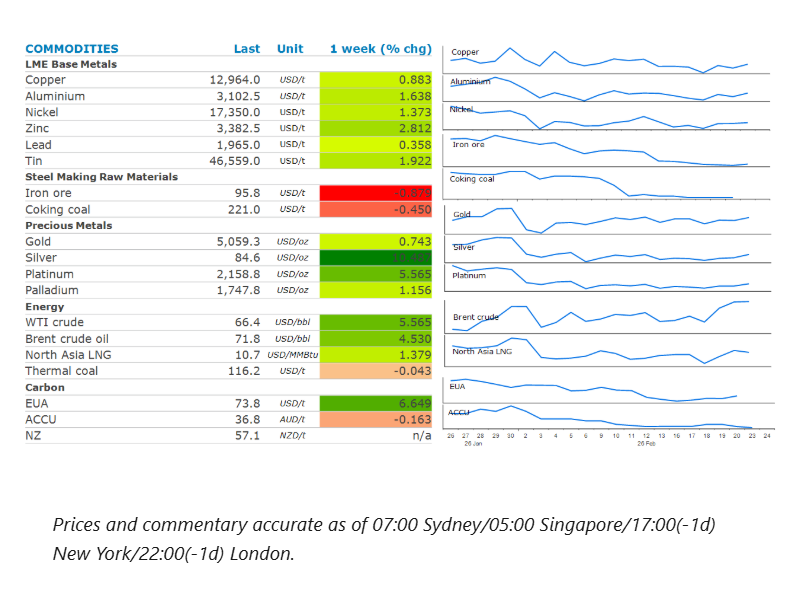The width and height of the screenshot is (797, 601).
Task: Click the Coking coal sparkline chart
Action: [606, 184]
